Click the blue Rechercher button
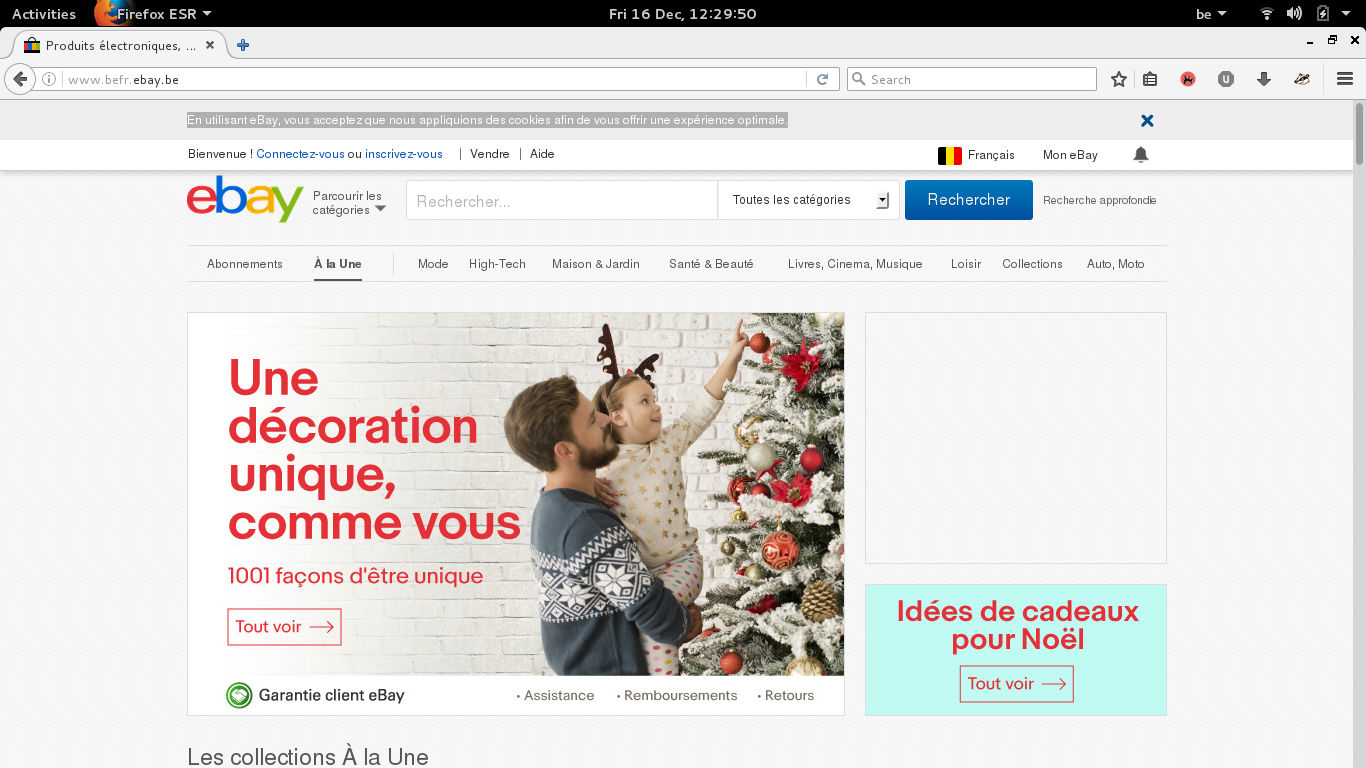Screen dimensions: 1366x768 [968, 199]
